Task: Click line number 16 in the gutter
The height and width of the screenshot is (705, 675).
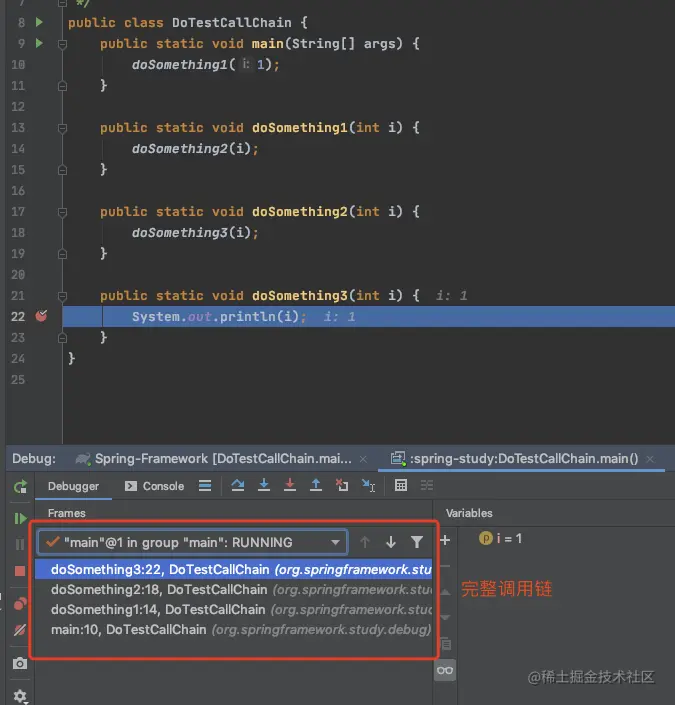Action: [18, 191]
